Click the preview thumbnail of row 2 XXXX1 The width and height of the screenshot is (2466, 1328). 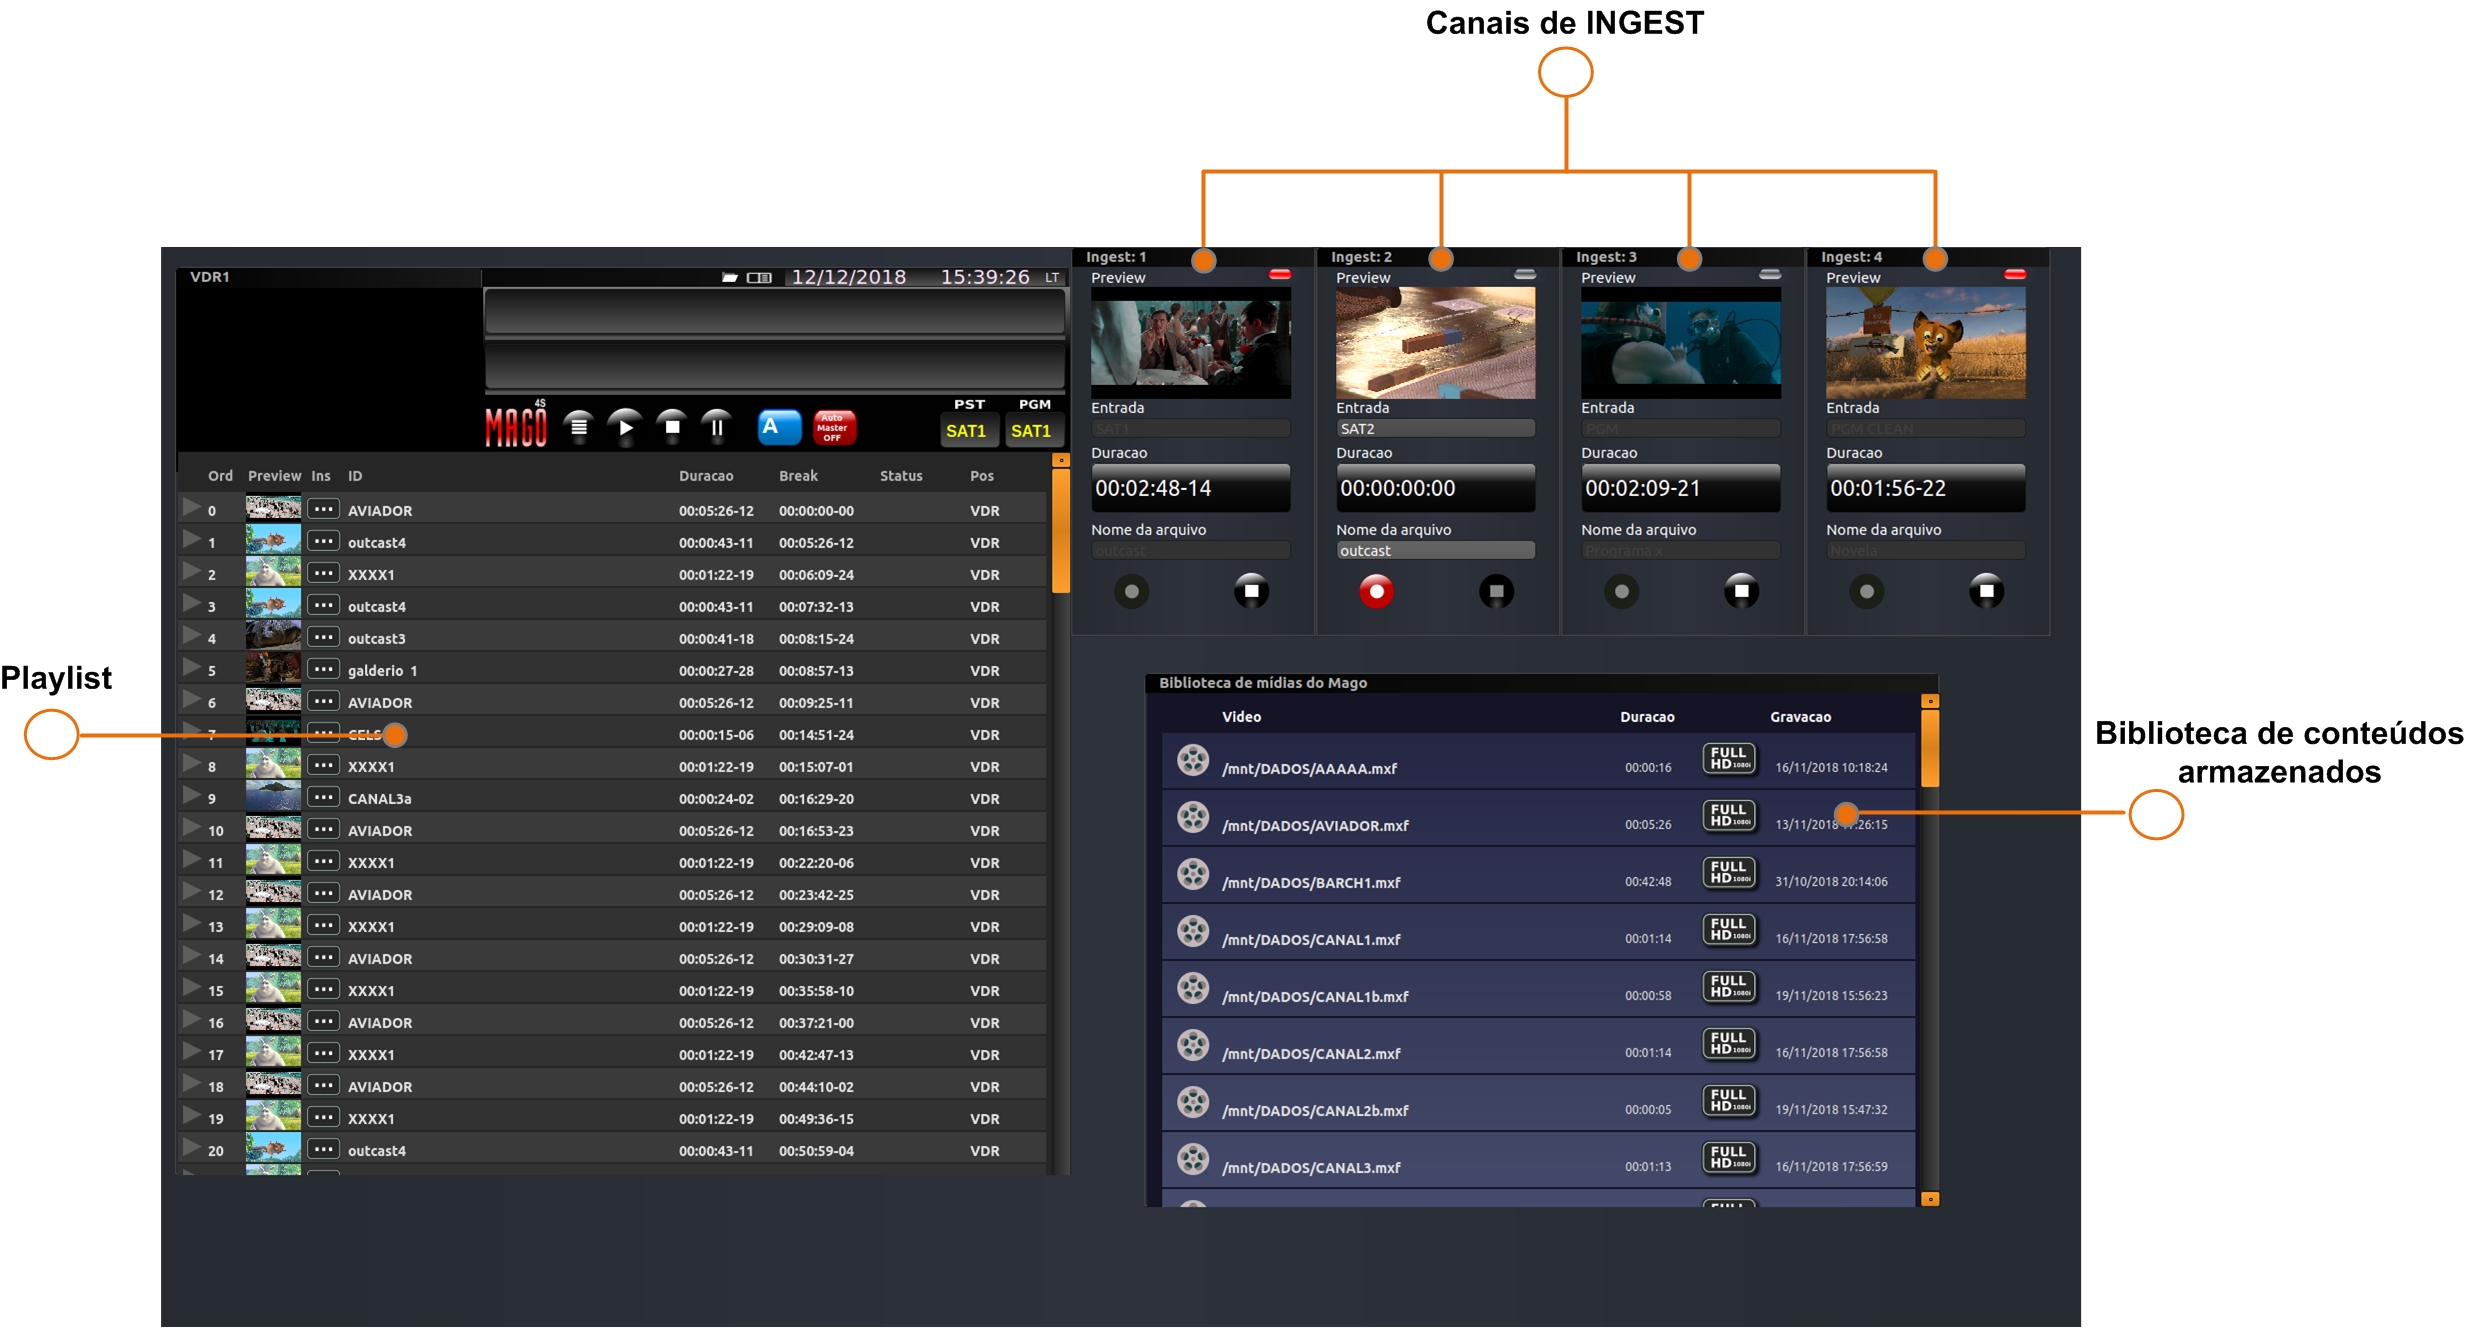[273, 573]
